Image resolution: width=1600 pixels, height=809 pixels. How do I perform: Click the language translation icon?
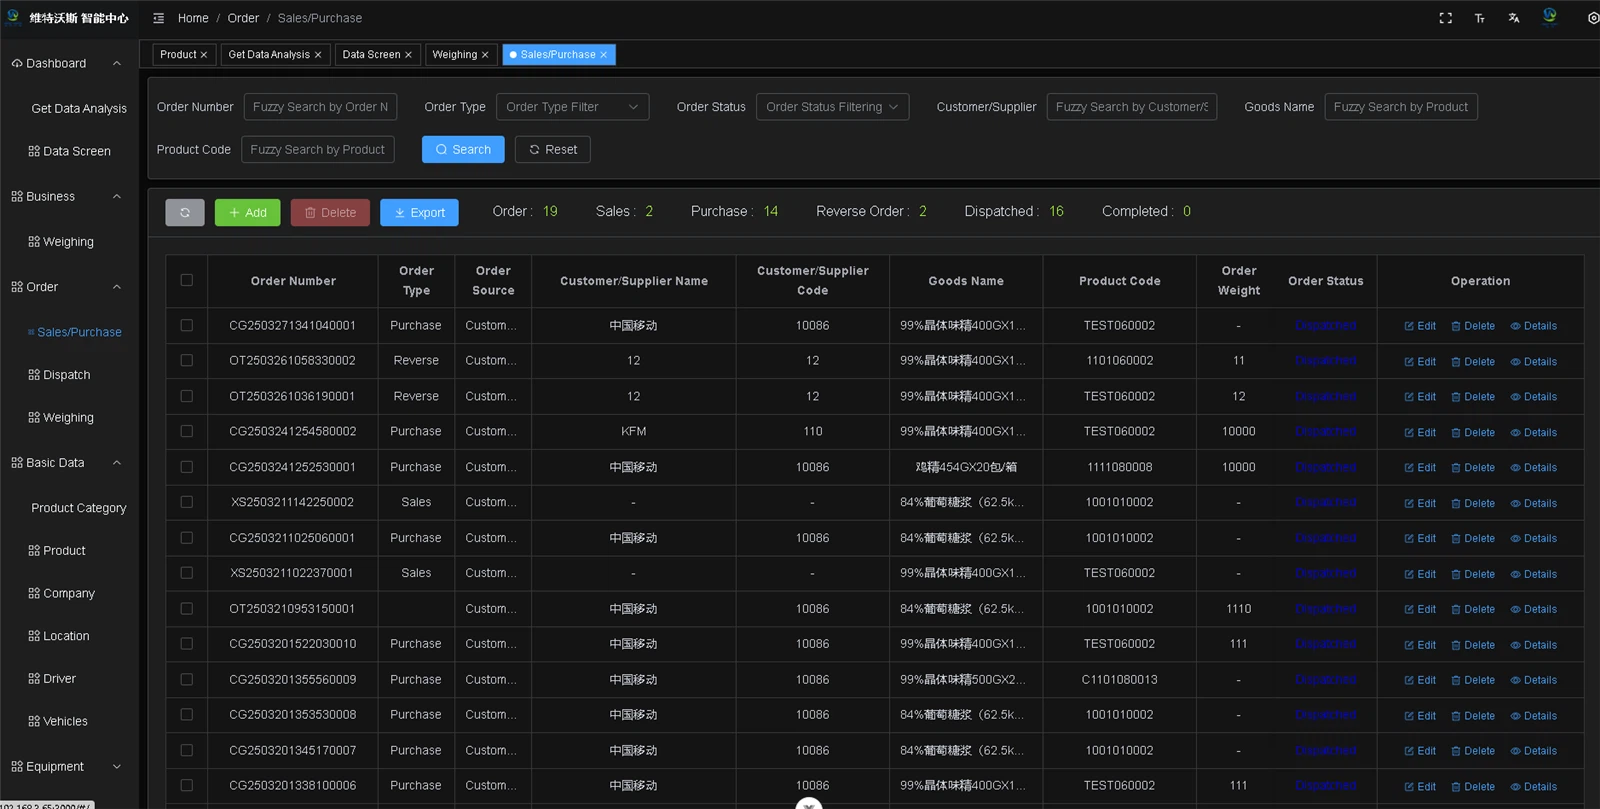[1514, 18]
